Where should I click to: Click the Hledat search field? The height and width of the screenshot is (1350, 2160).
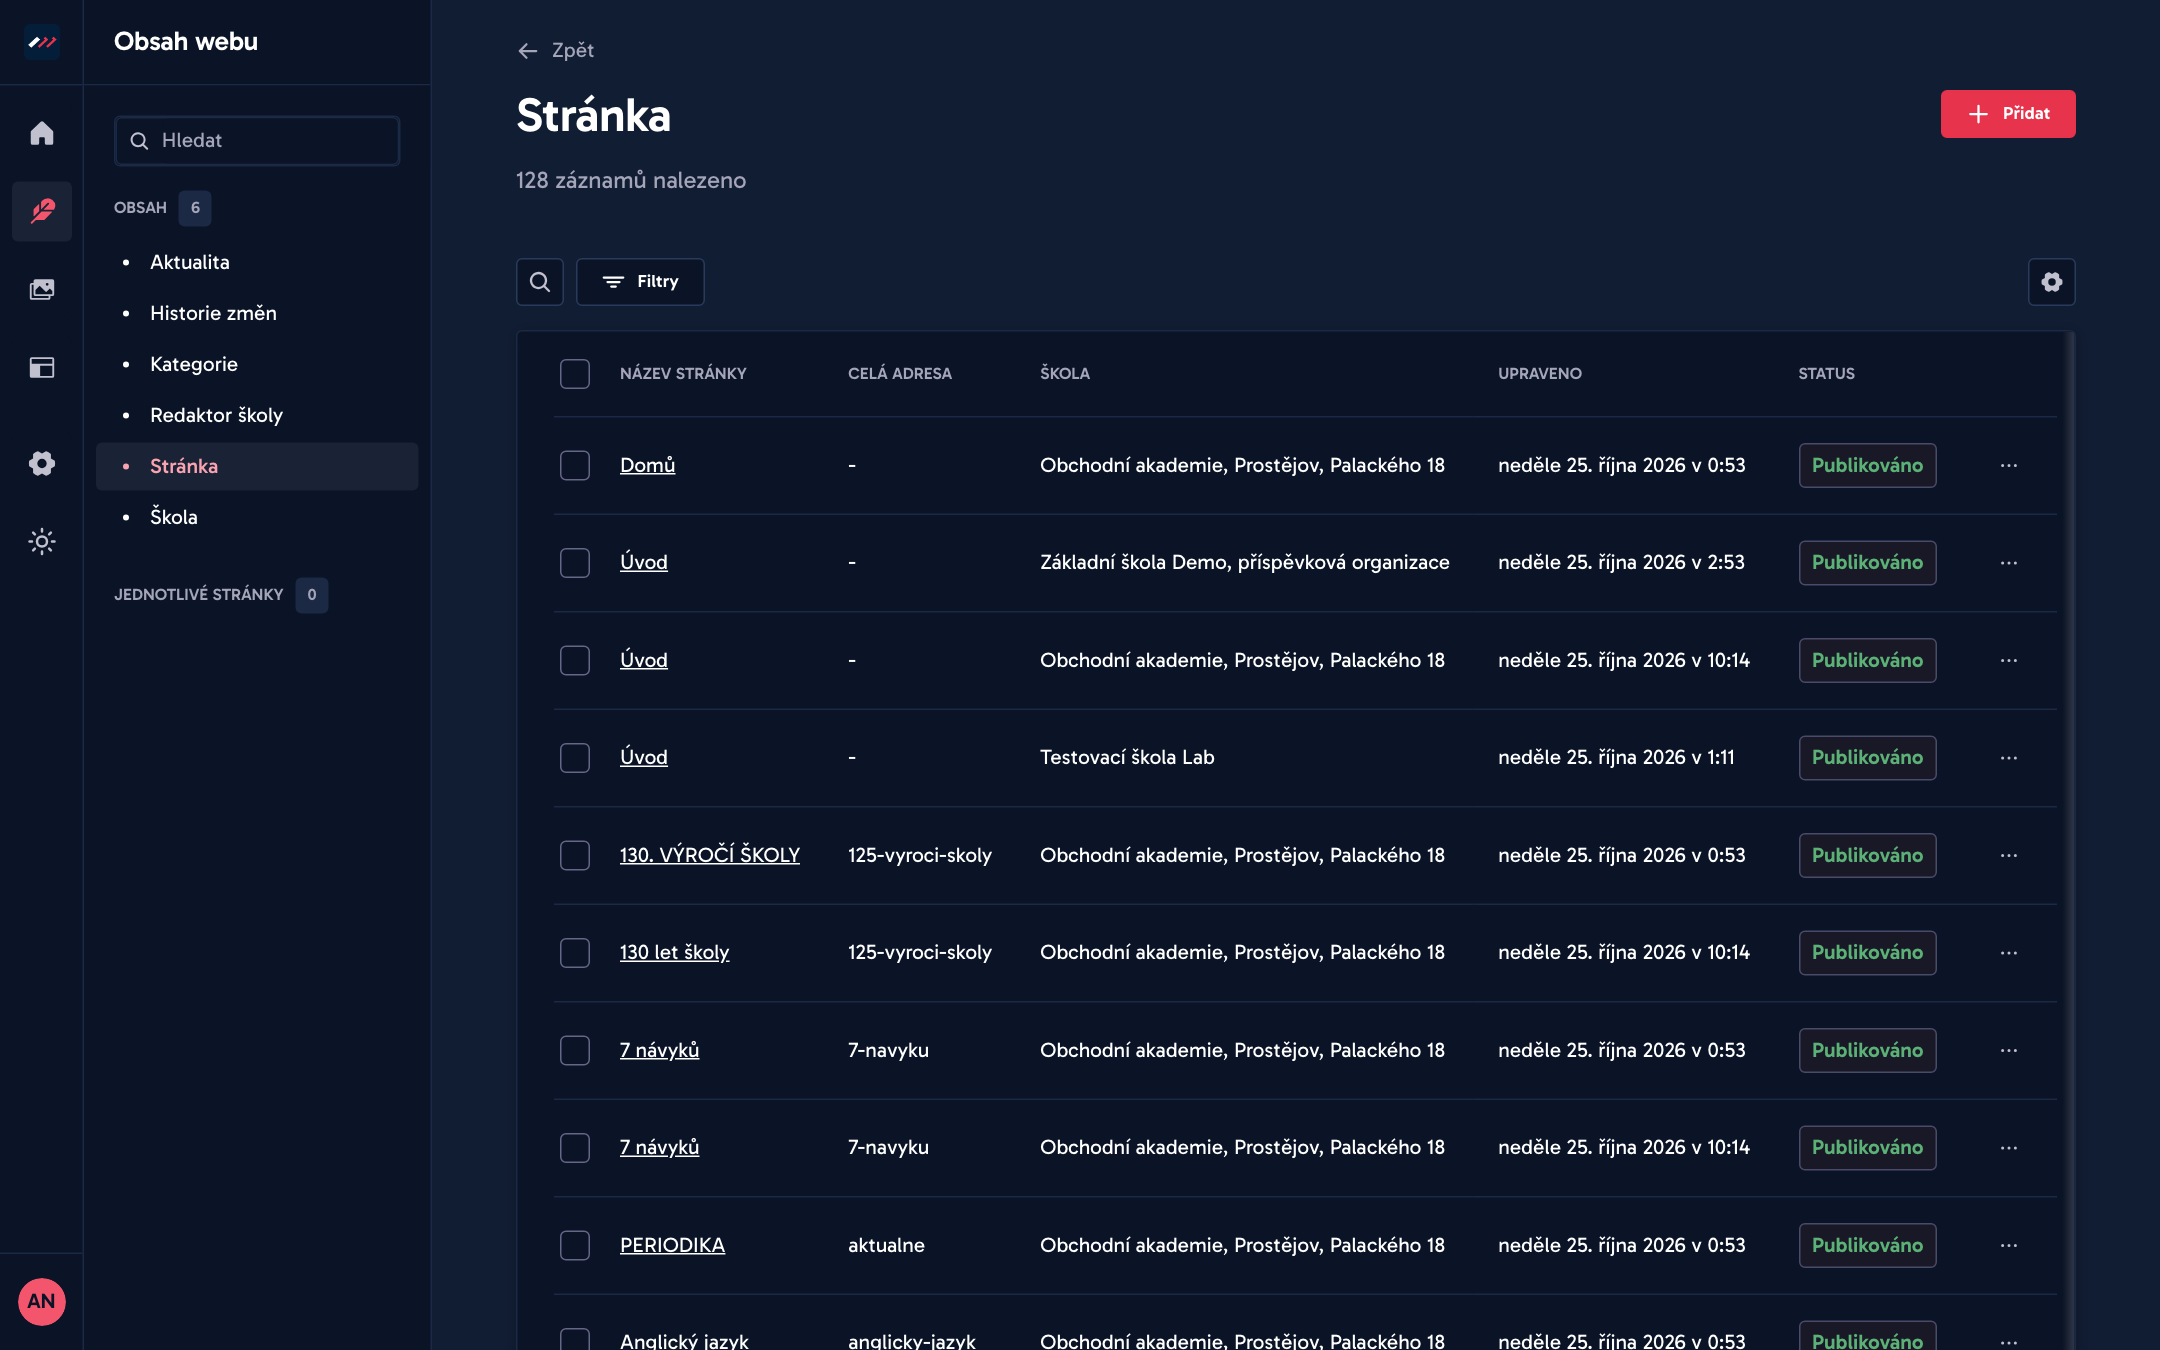tap(257, 141)
